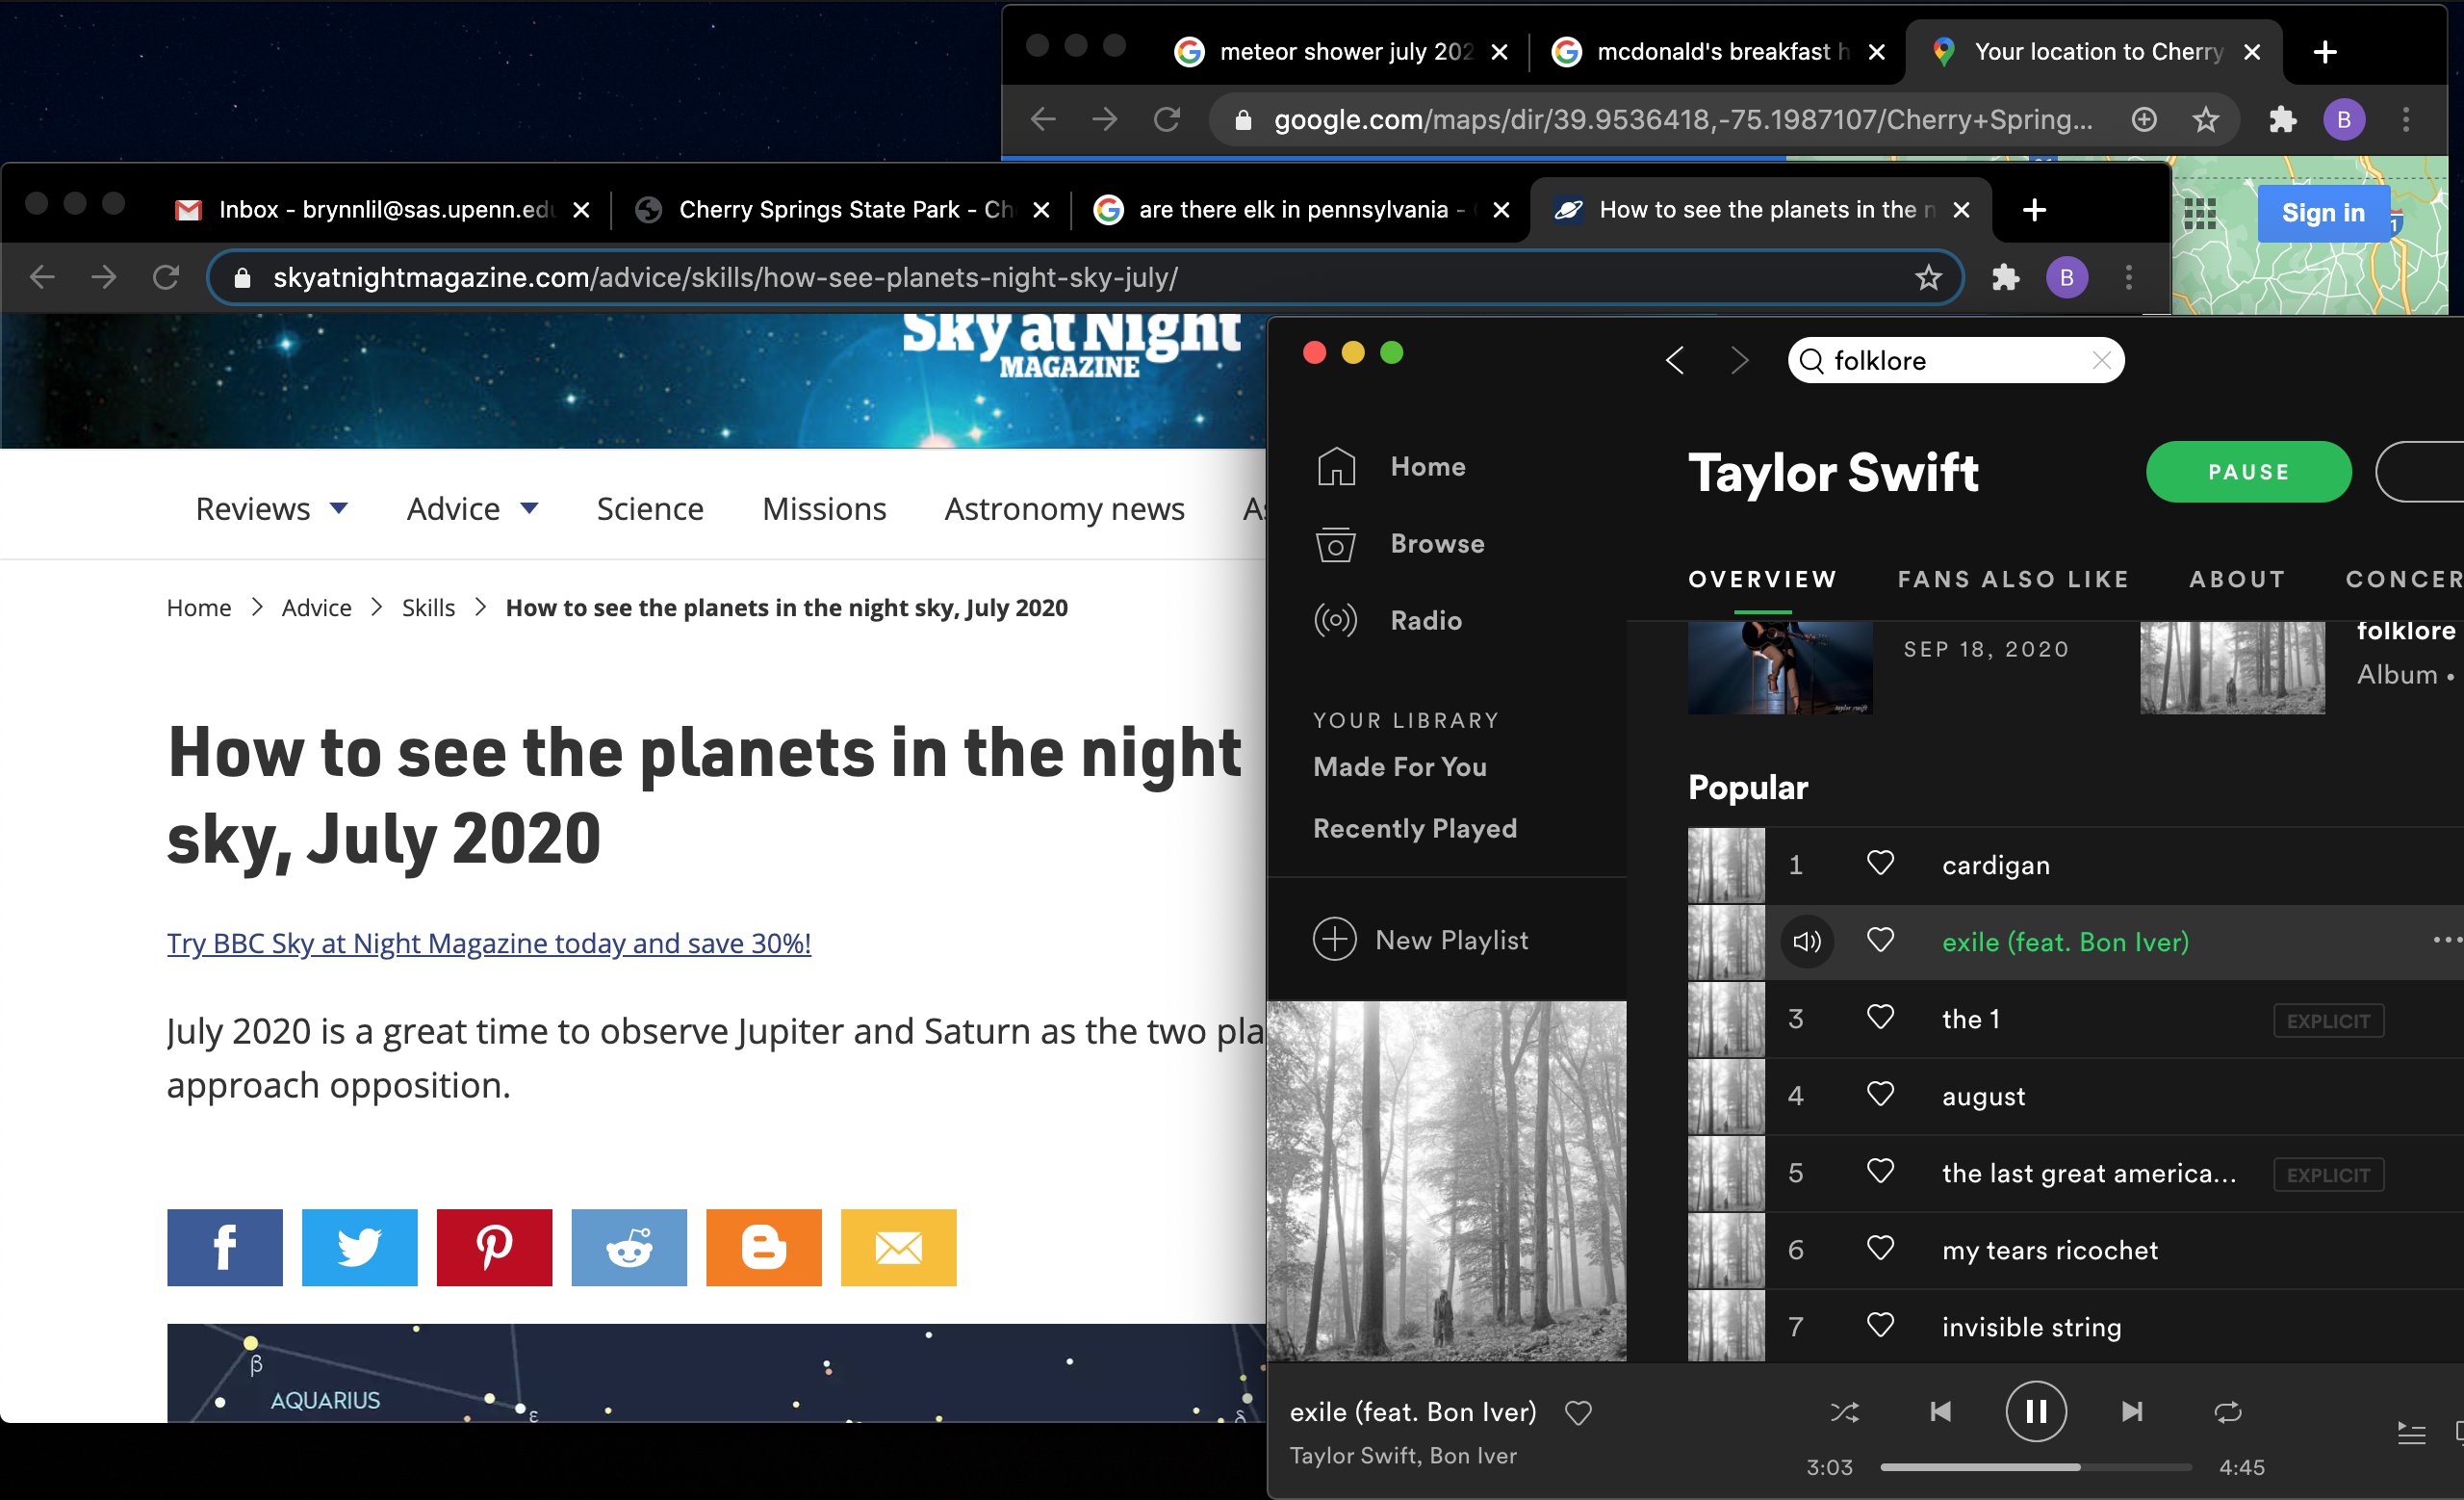Like the song august
Screen dimensions: 2464x1500
pos(1881,1094)
